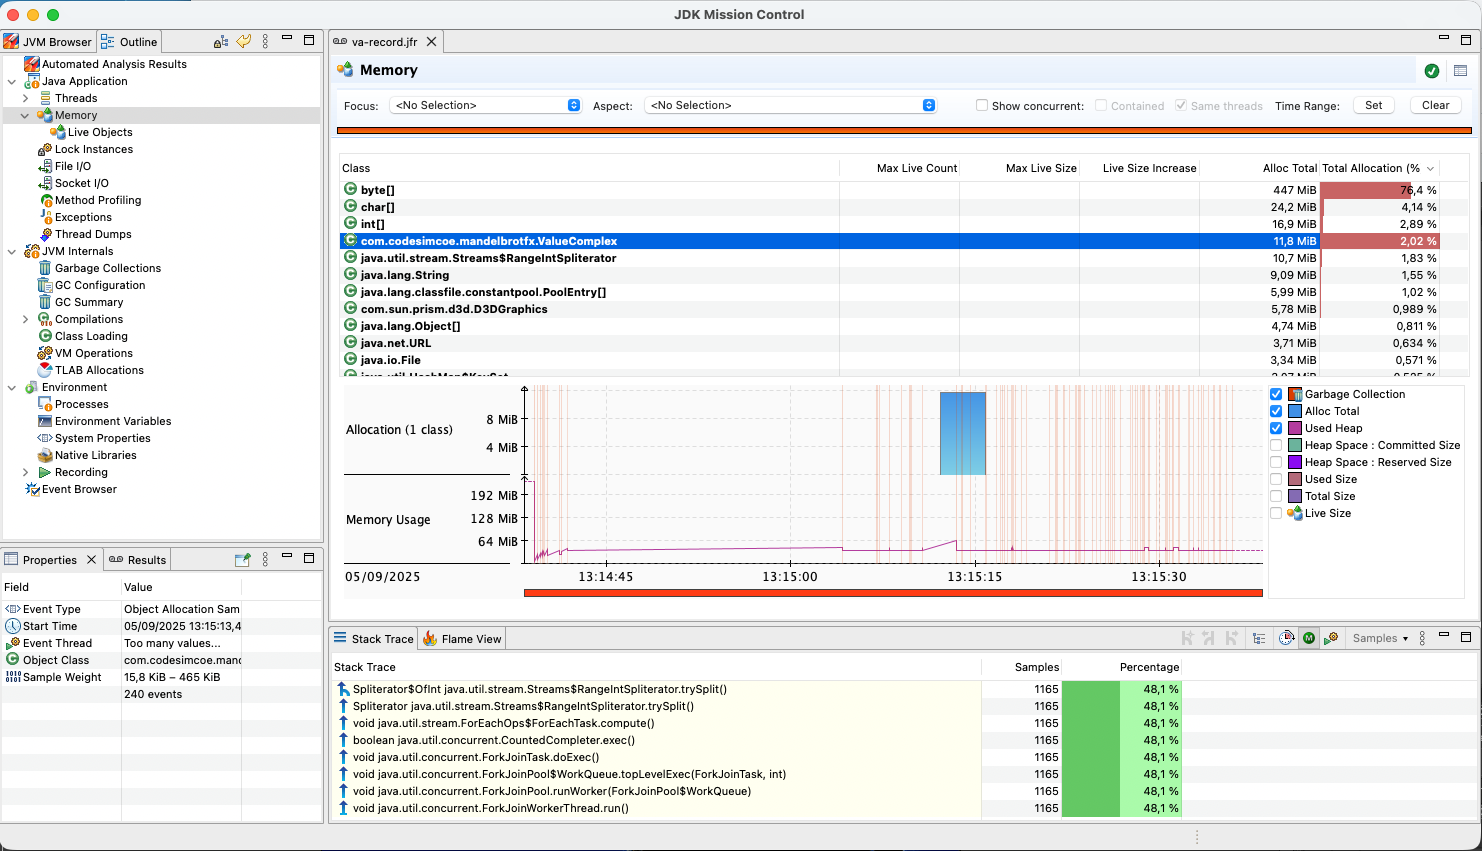
Task: Click the green thread state icon in Stack Trace toolbar
Action: click(x=1309, y=637)
